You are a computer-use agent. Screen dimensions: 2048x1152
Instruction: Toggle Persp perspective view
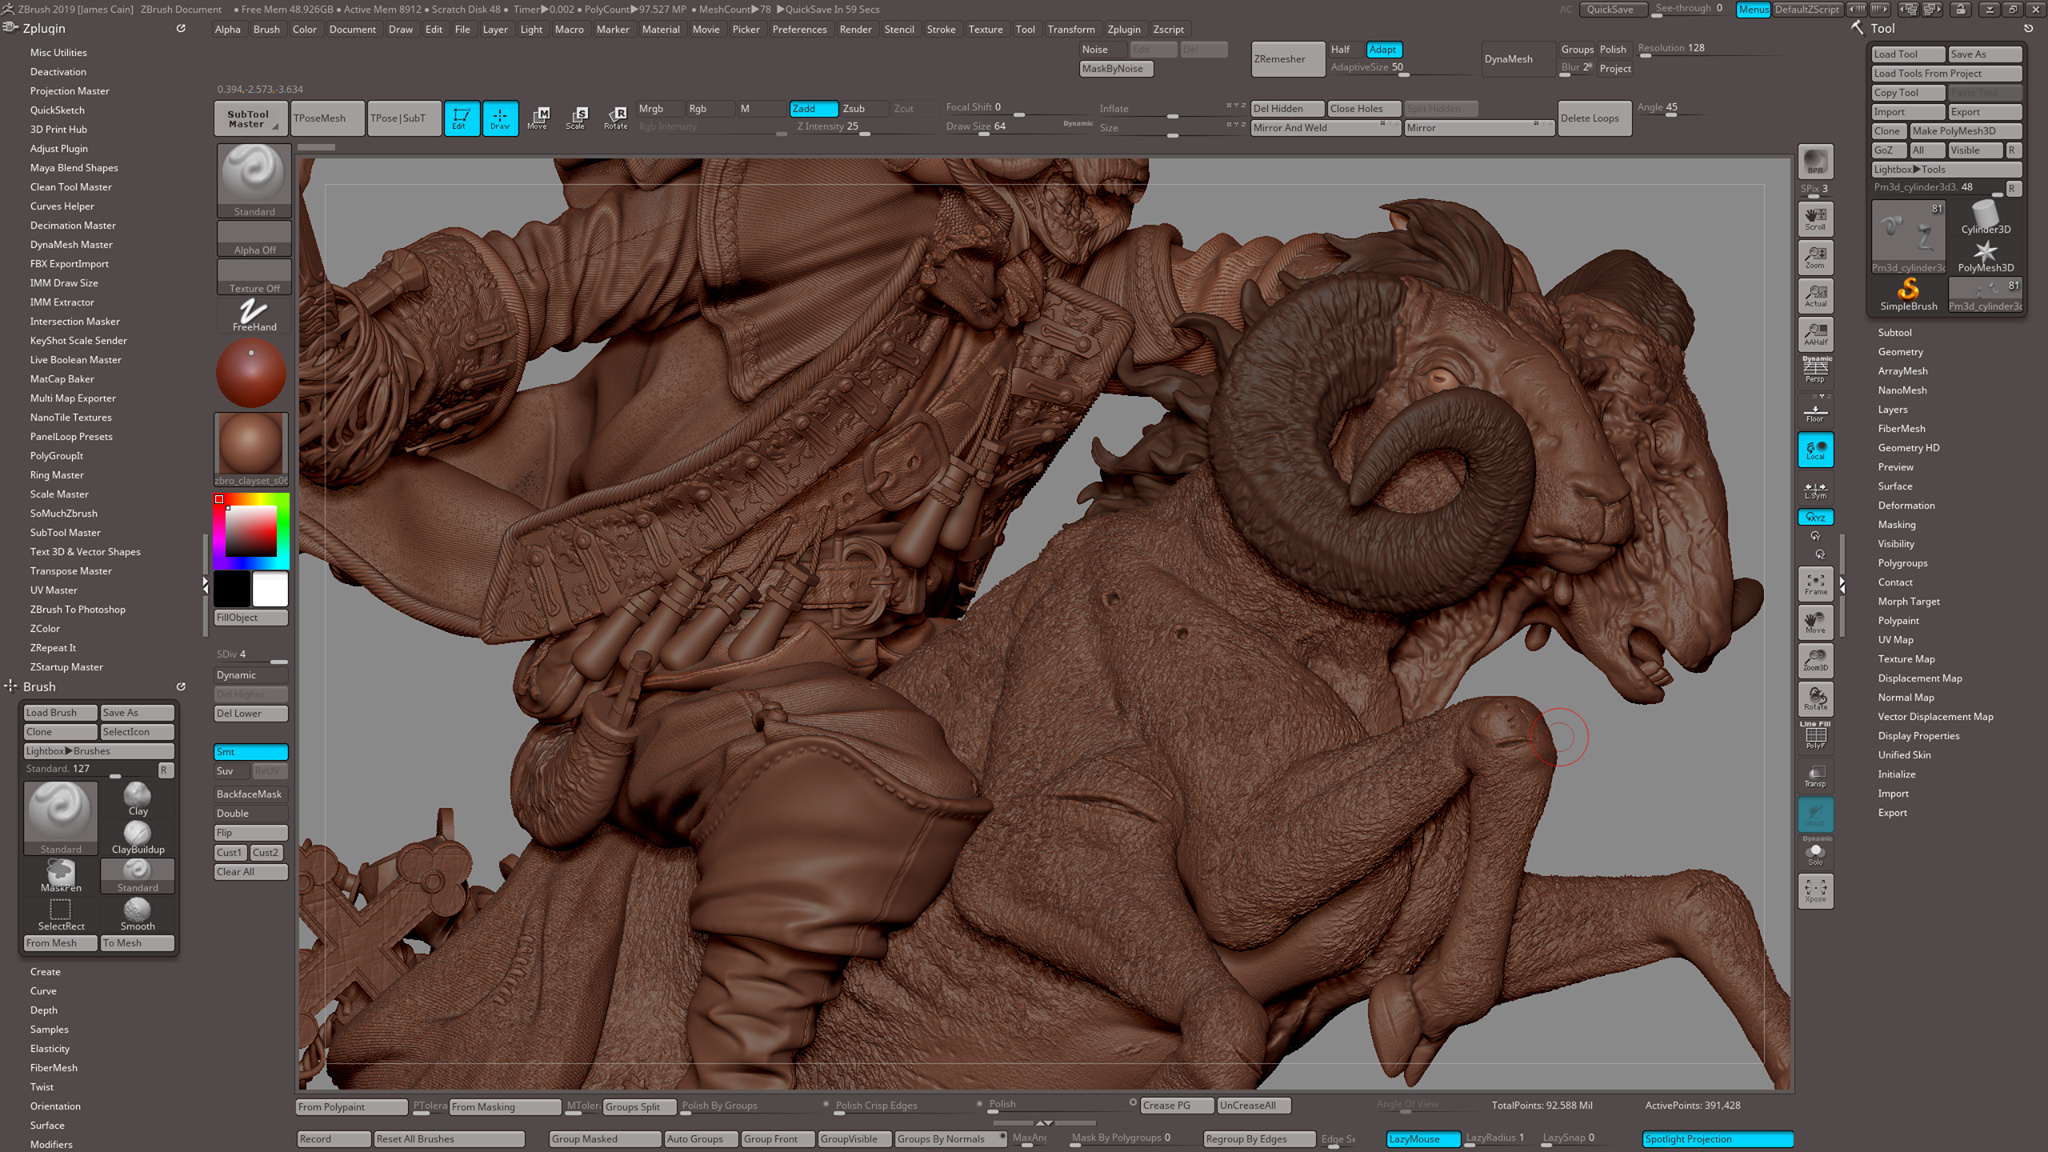tap(1815, 370)
